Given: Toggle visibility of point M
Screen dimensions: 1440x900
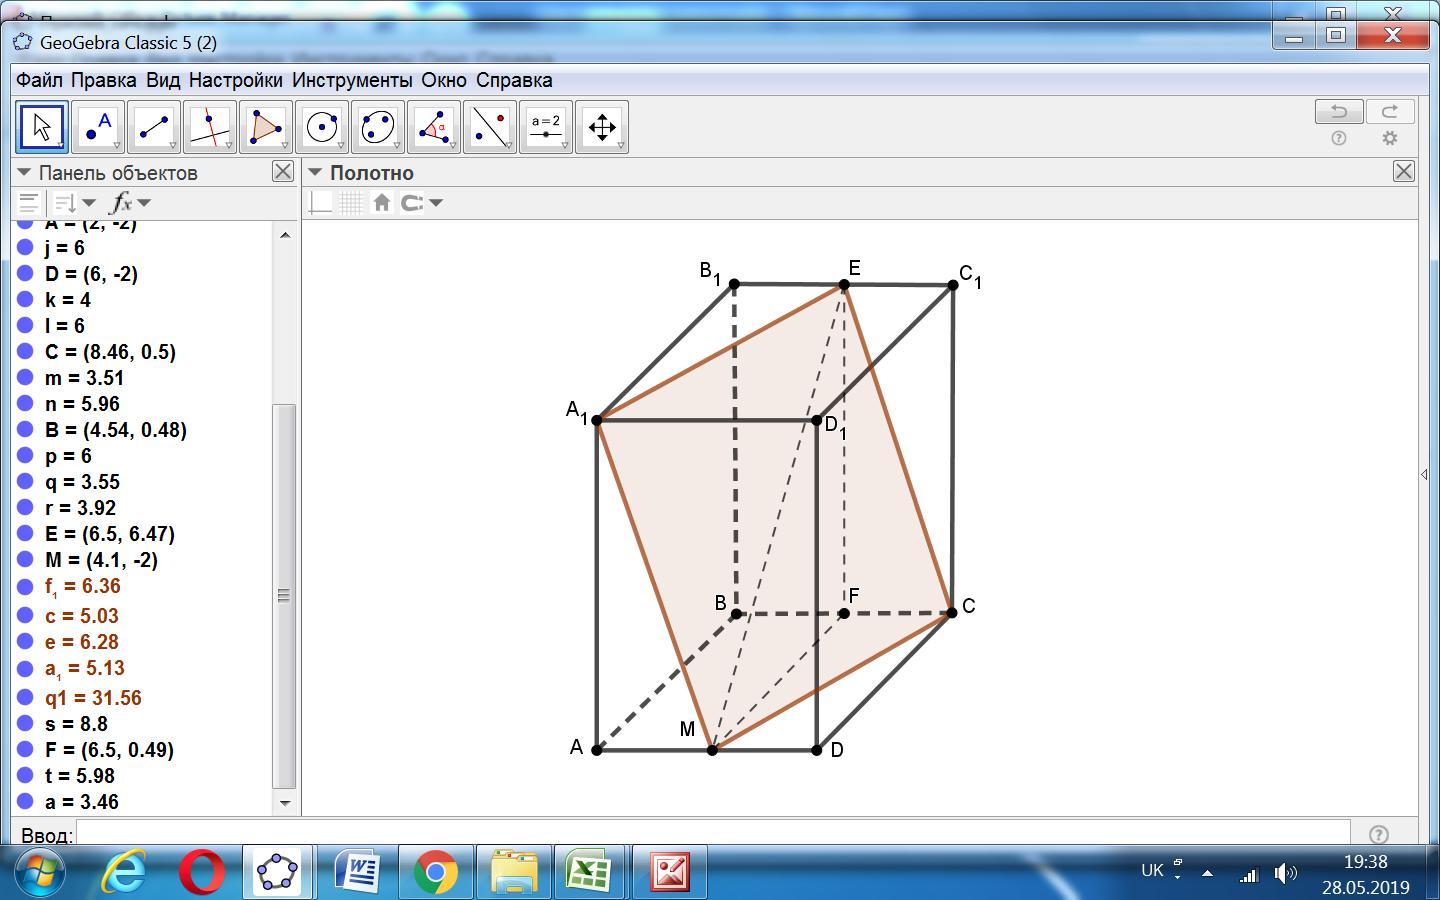Looking at the screenshot, I should (26, 560).
